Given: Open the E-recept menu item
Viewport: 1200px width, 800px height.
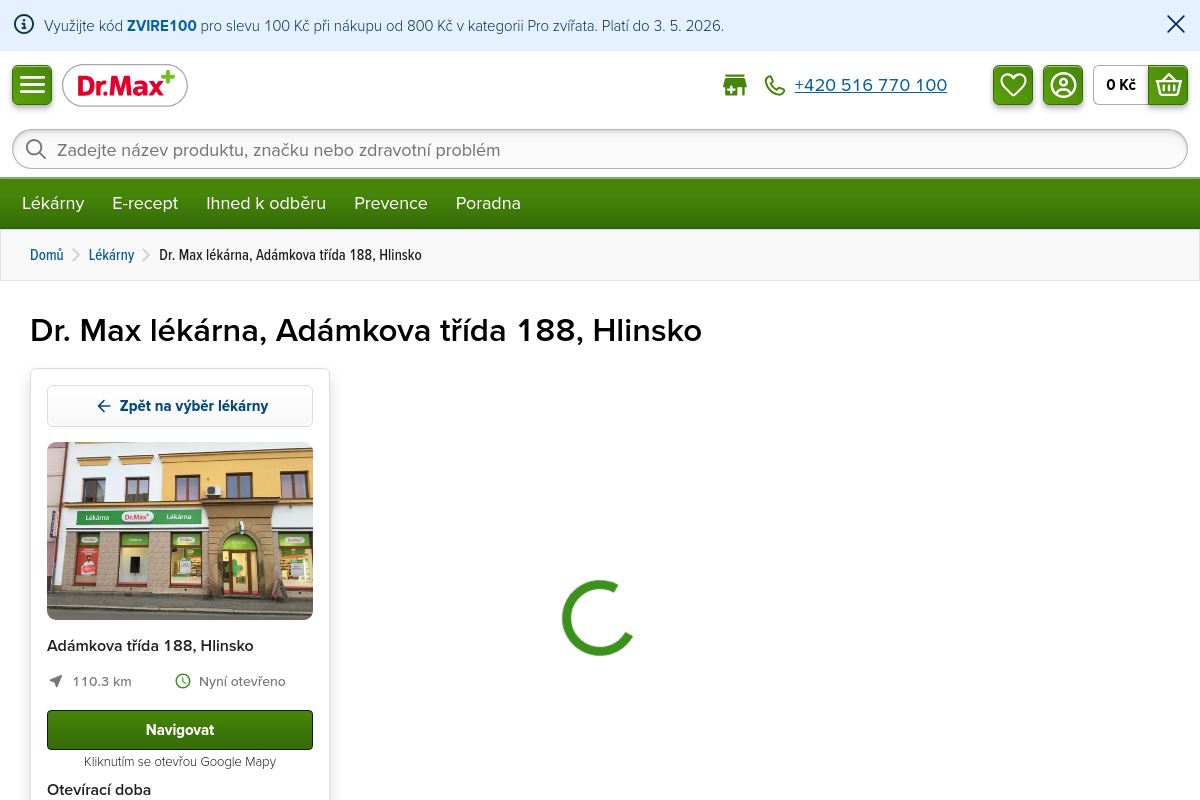Looking at the screenshot, I should (145, 203).
